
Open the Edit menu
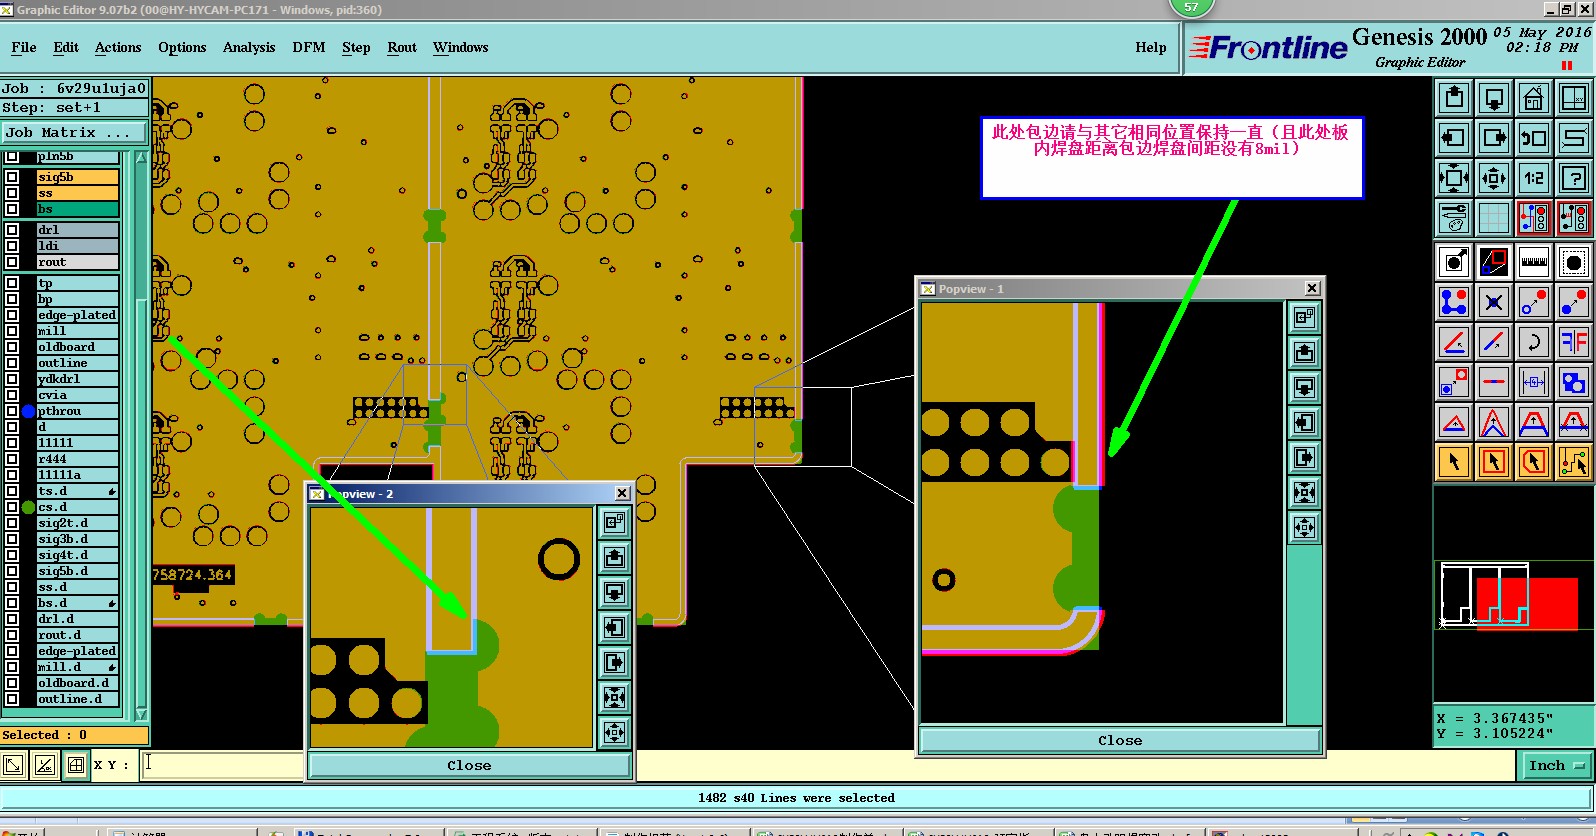[66, 47]
